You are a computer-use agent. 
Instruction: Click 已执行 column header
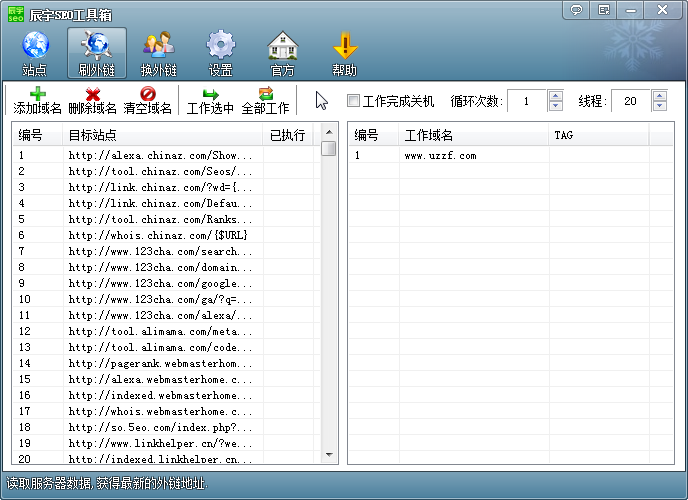[288, 135]
